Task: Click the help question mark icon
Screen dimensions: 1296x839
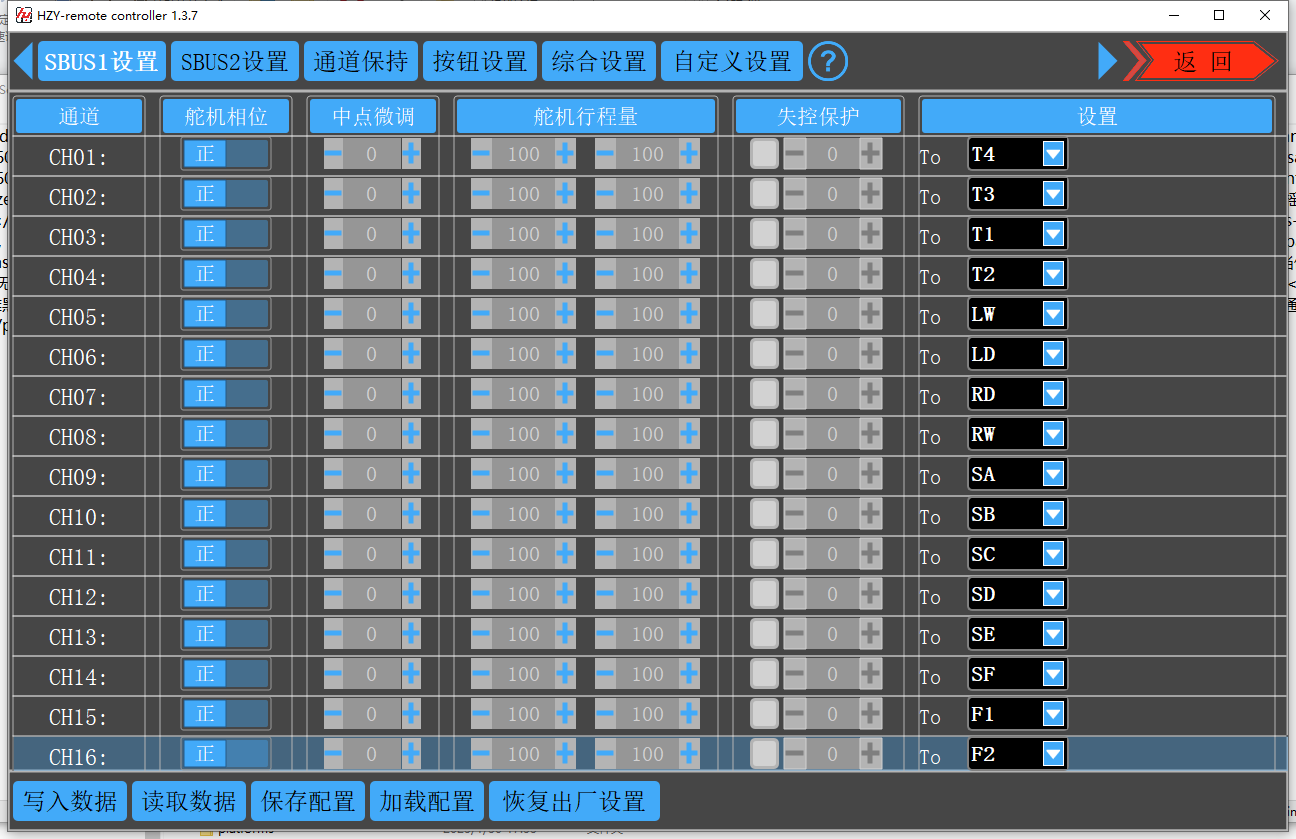Action: tap(828, 62)
